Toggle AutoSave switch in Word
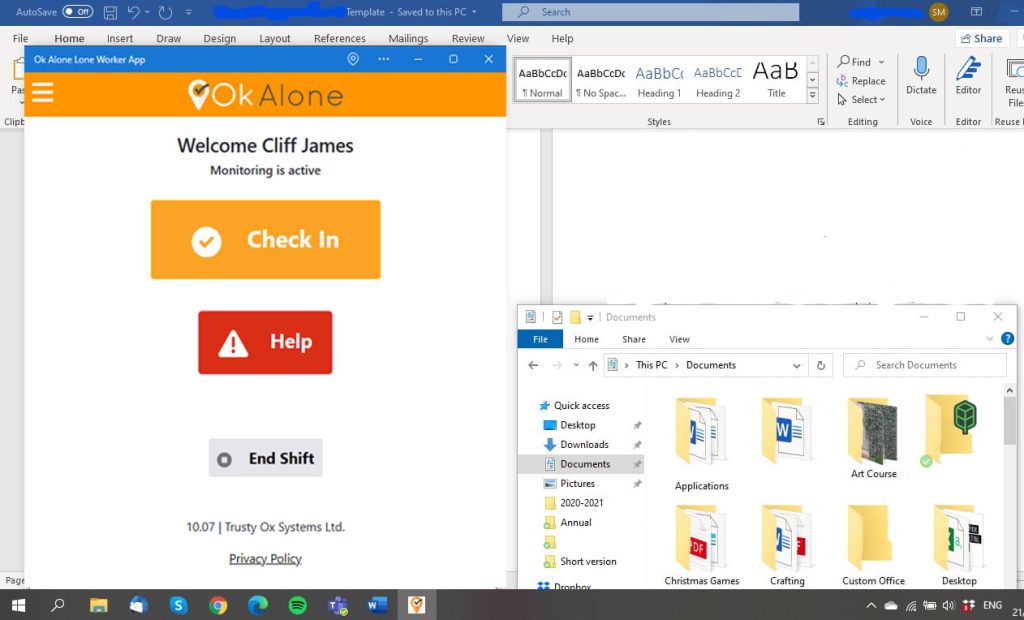The width and height of the screenshot is (1024, 620). [x=78, y=12]
